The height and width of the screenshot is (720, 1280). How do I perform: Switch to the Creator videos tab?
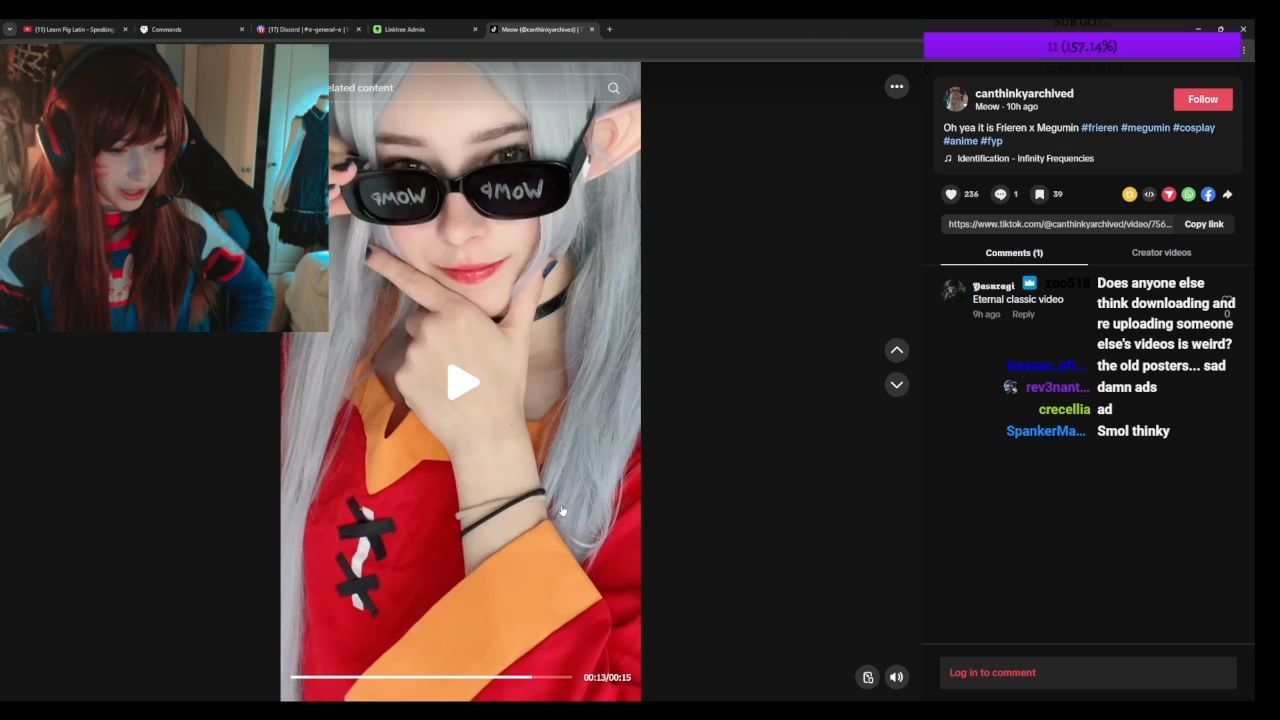[1161, 253]
